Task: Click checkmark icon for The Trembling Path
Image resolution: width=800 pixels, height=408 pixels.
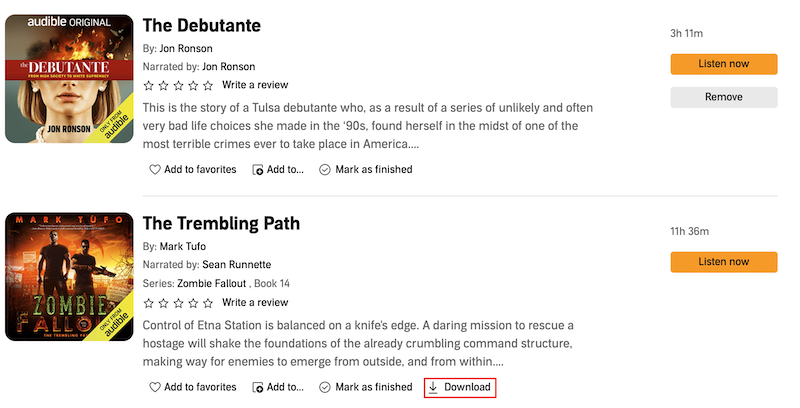Action: pyautogui.click(x=325, y=387)
